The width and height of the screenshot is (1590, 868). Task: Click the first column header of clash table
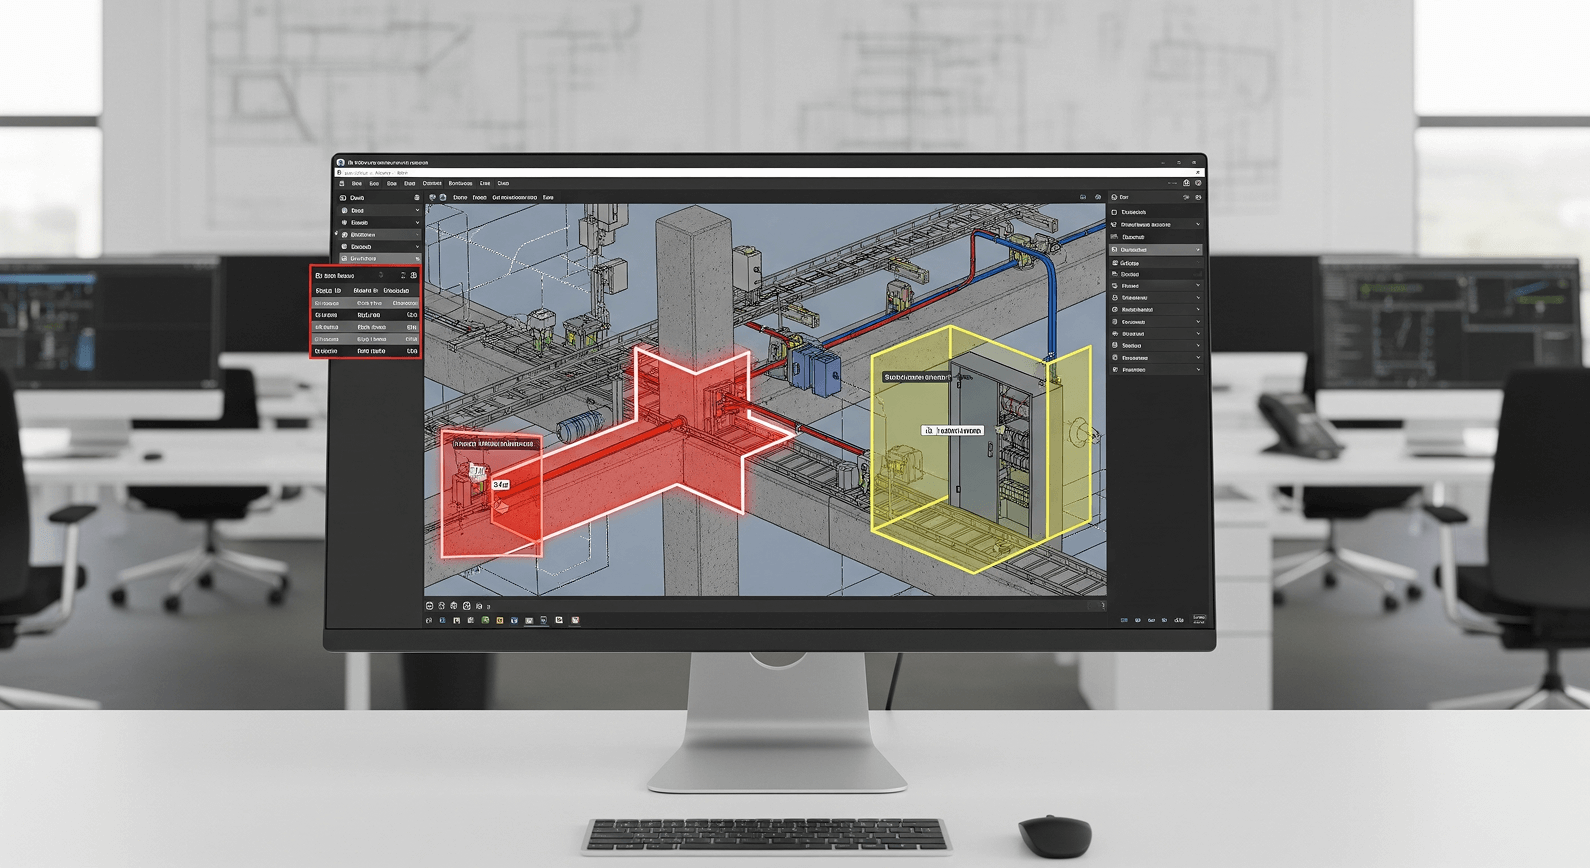(328, 290)
